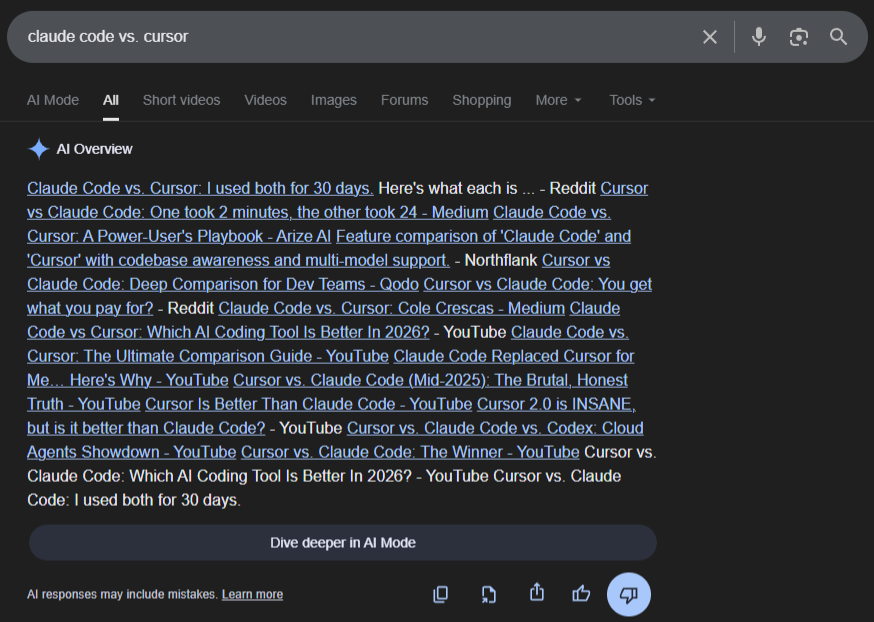This screenshot has width=874, height=622.
Task: Click the magnifying glass to search
Action: point(838,36)
